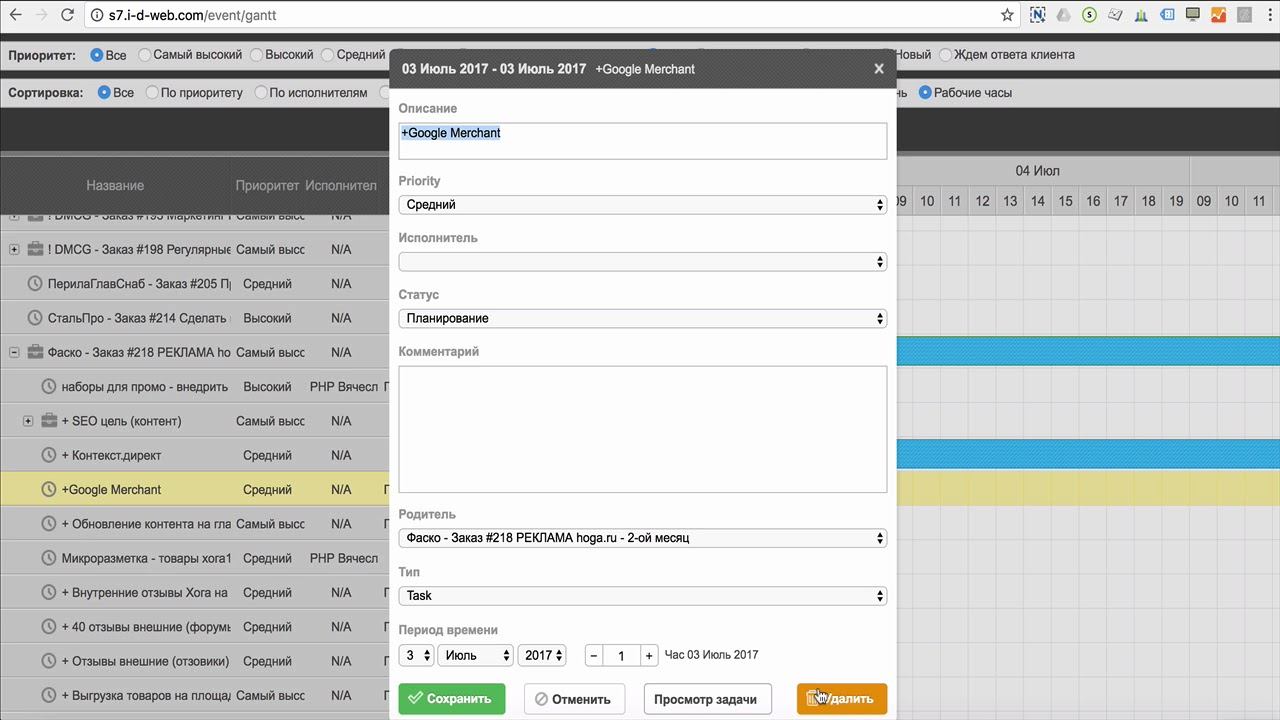
Task: Click the Отменить button
Action: click(574, 699)
